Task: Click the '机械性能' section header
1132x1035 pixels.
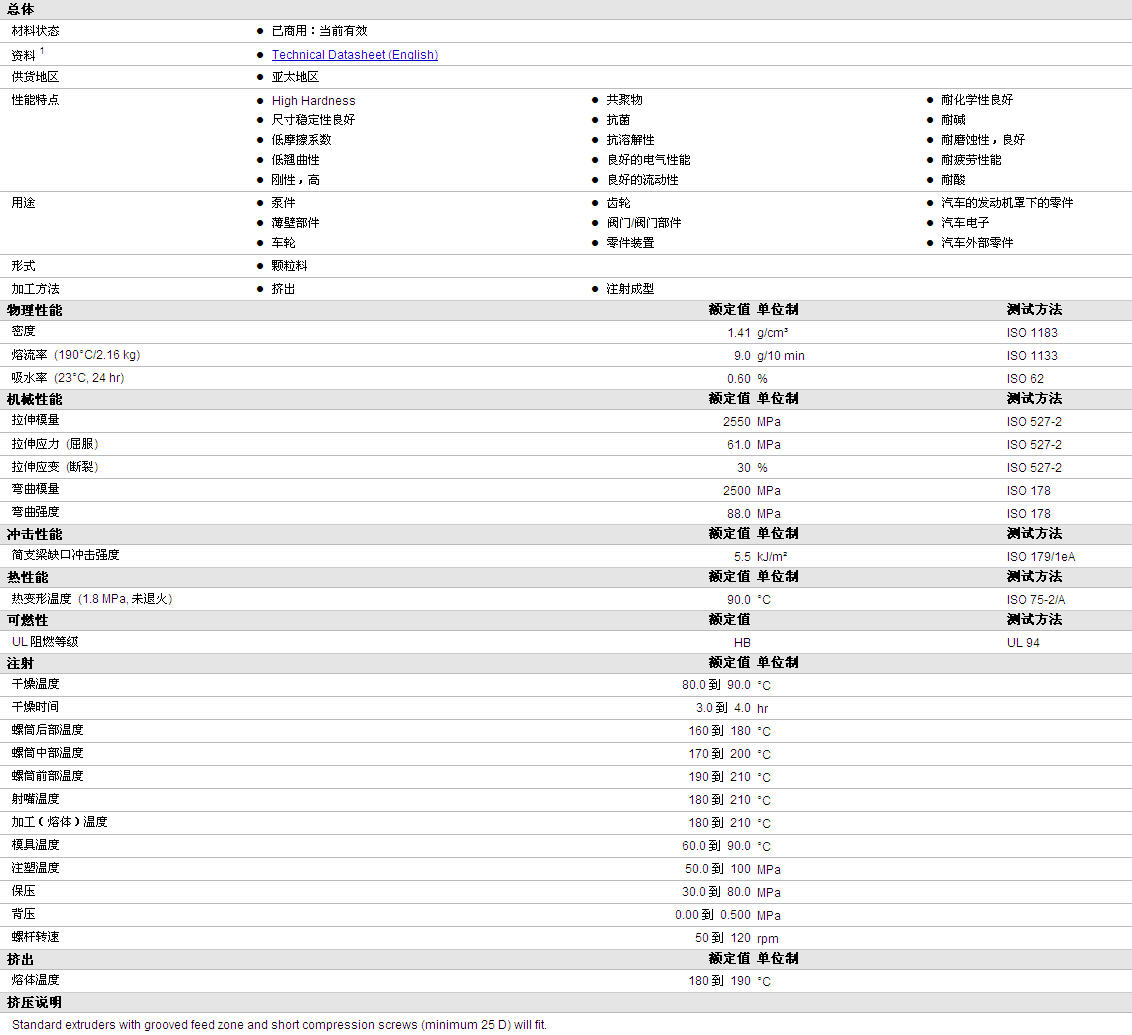Action: click(35, 399)
